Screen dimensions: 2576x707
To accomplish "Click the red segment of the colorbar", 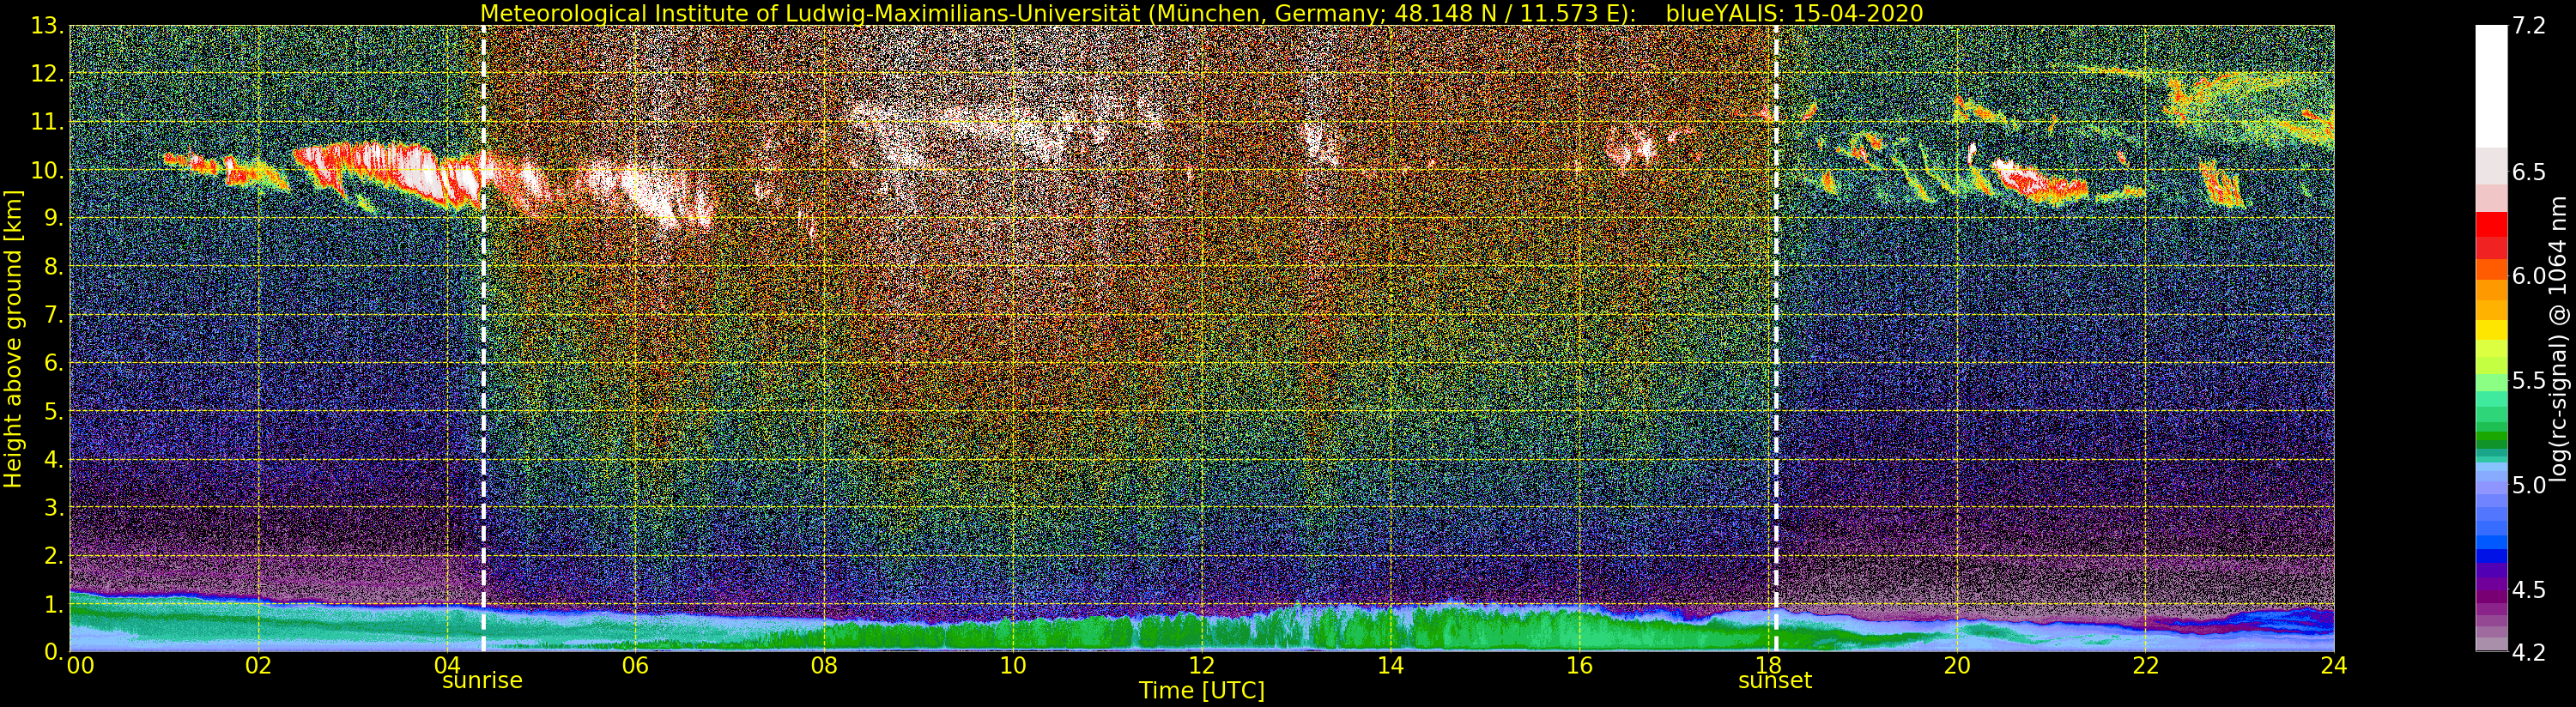I will click(2491, 224).
